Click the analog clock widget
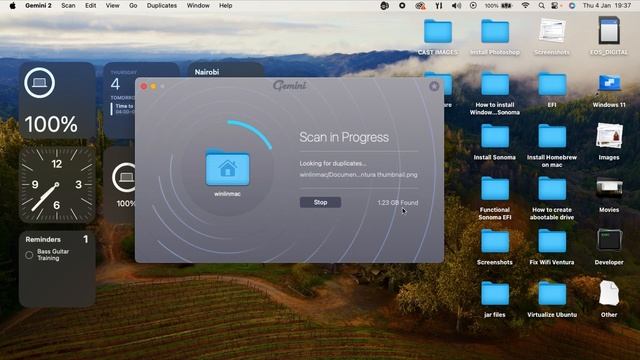 [57, 184]
